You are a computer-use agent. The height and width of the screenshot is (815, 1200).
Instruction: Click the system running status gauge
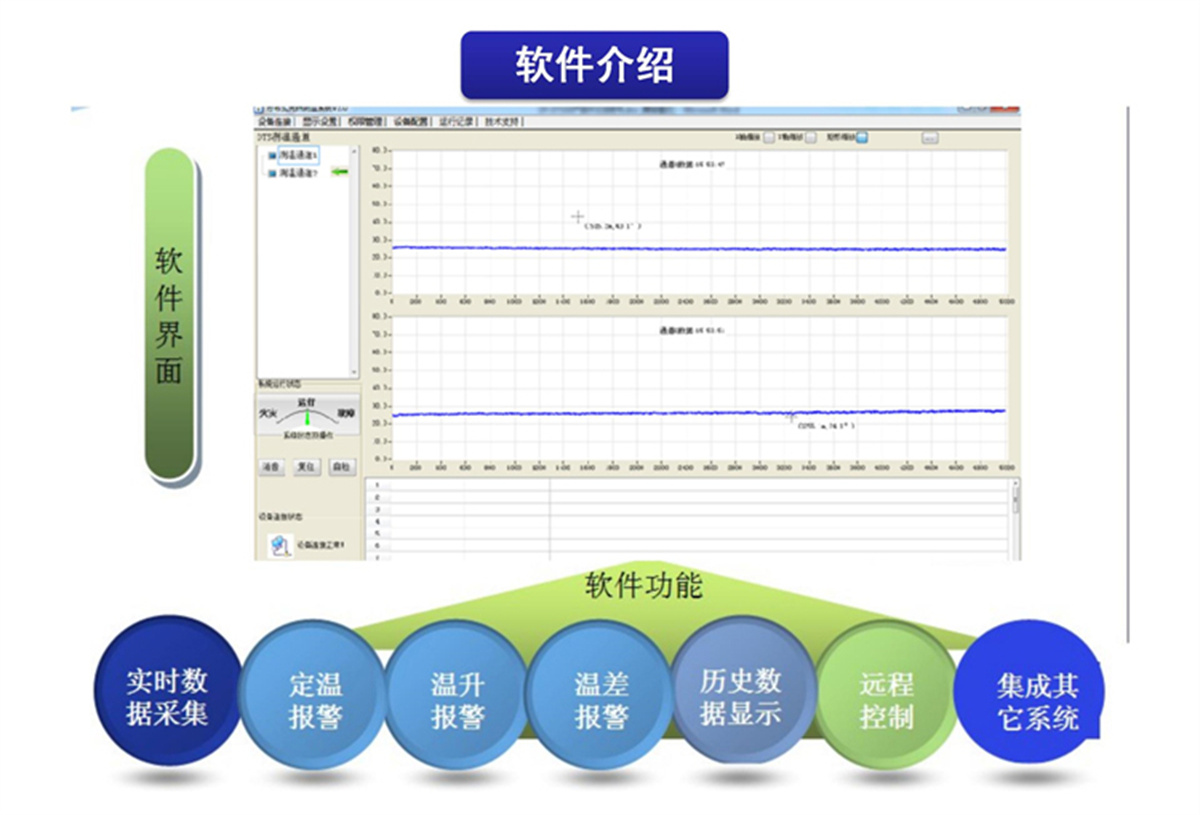pyautogui.click(x=307, y=415)
